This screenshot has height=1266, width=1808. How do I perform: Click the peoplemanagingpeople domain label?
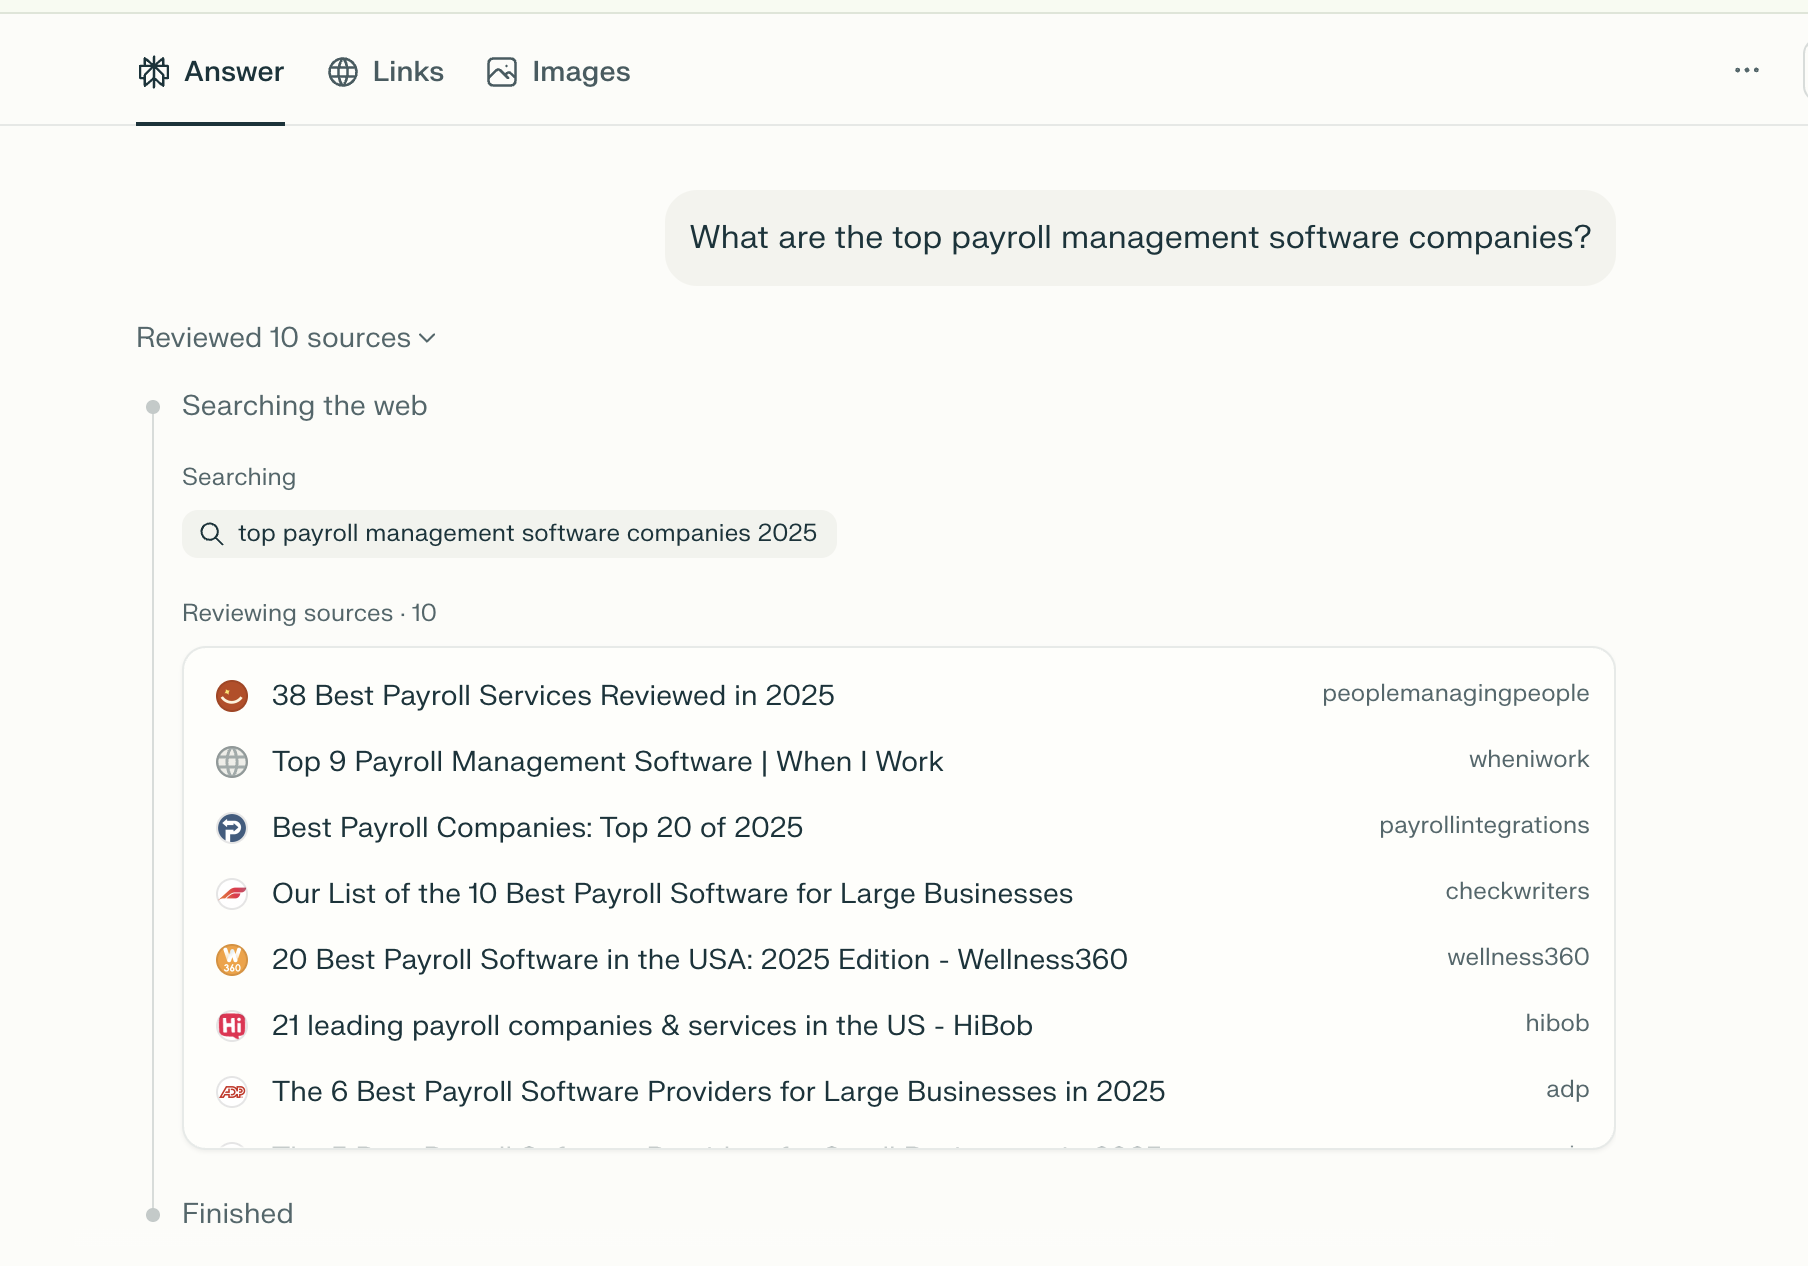point(1455,693)
